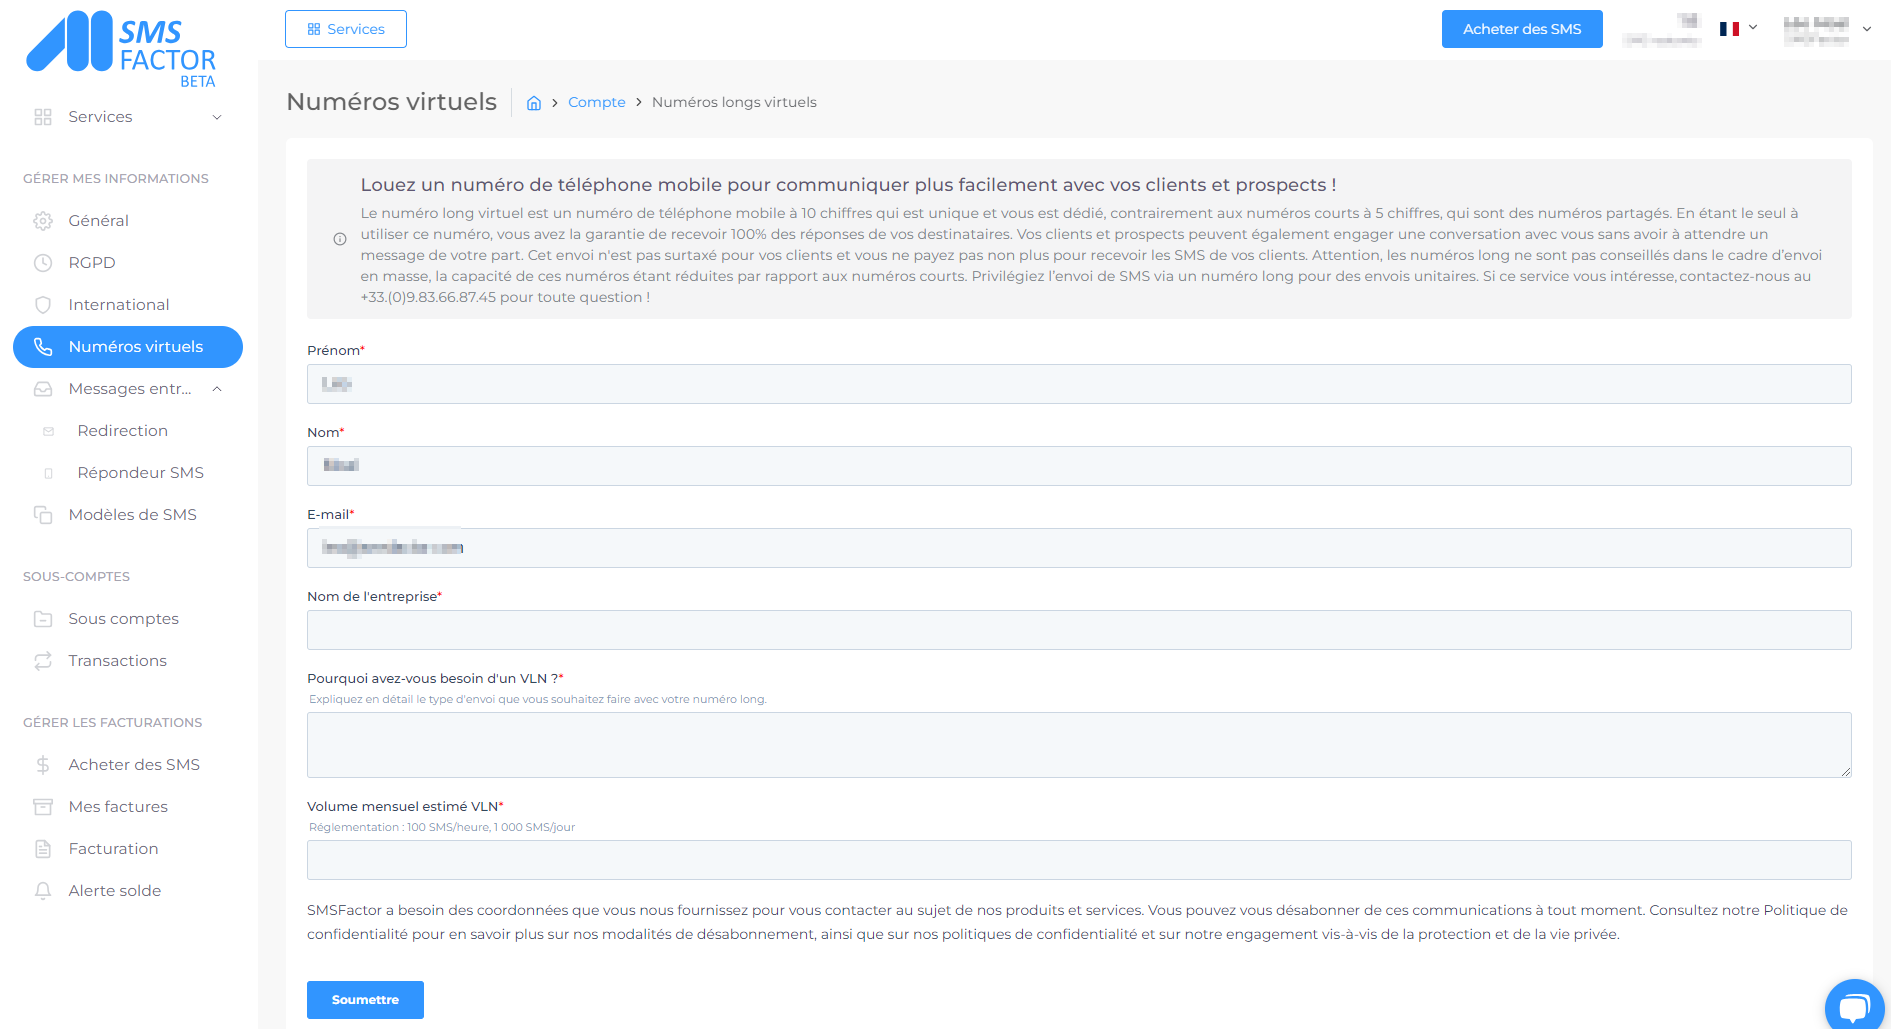Click the Alerte solde bell icon
Image resolution: width=1891 pixels, height=1029 pixels.
point(43,891)
